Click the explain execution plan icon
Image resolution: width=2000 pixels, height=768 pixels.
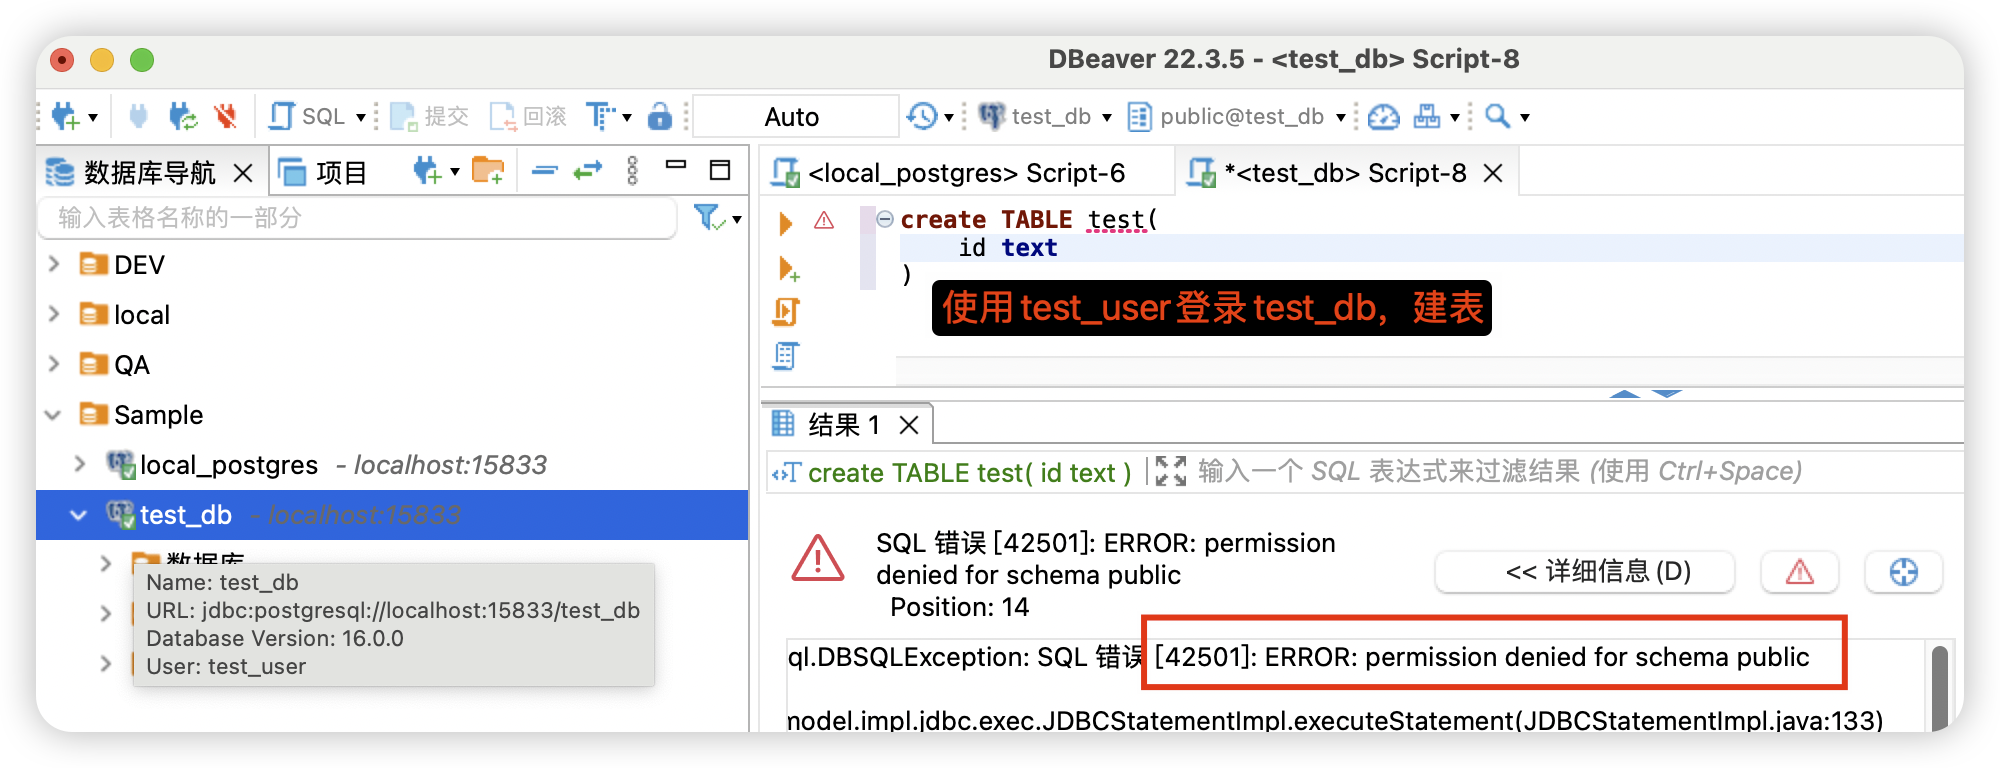tap(786, 356)
